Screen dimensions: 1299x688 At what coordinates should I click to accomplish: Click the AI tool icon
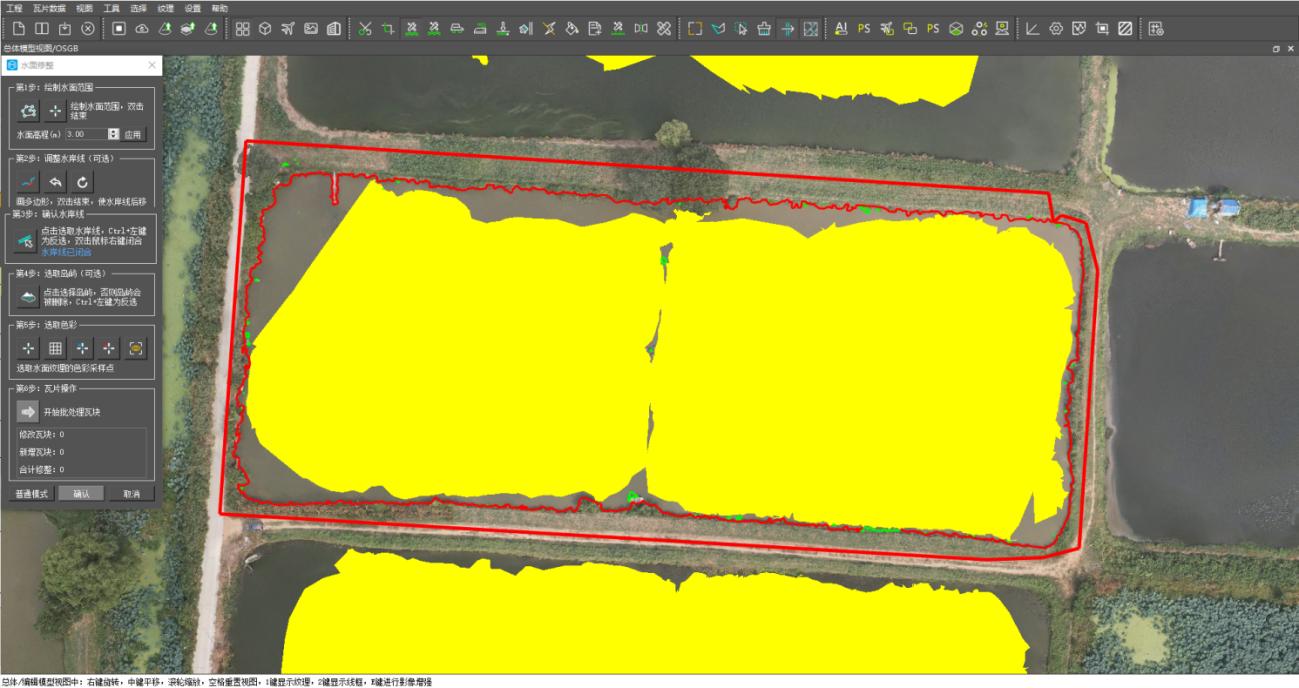click(840, 28)
